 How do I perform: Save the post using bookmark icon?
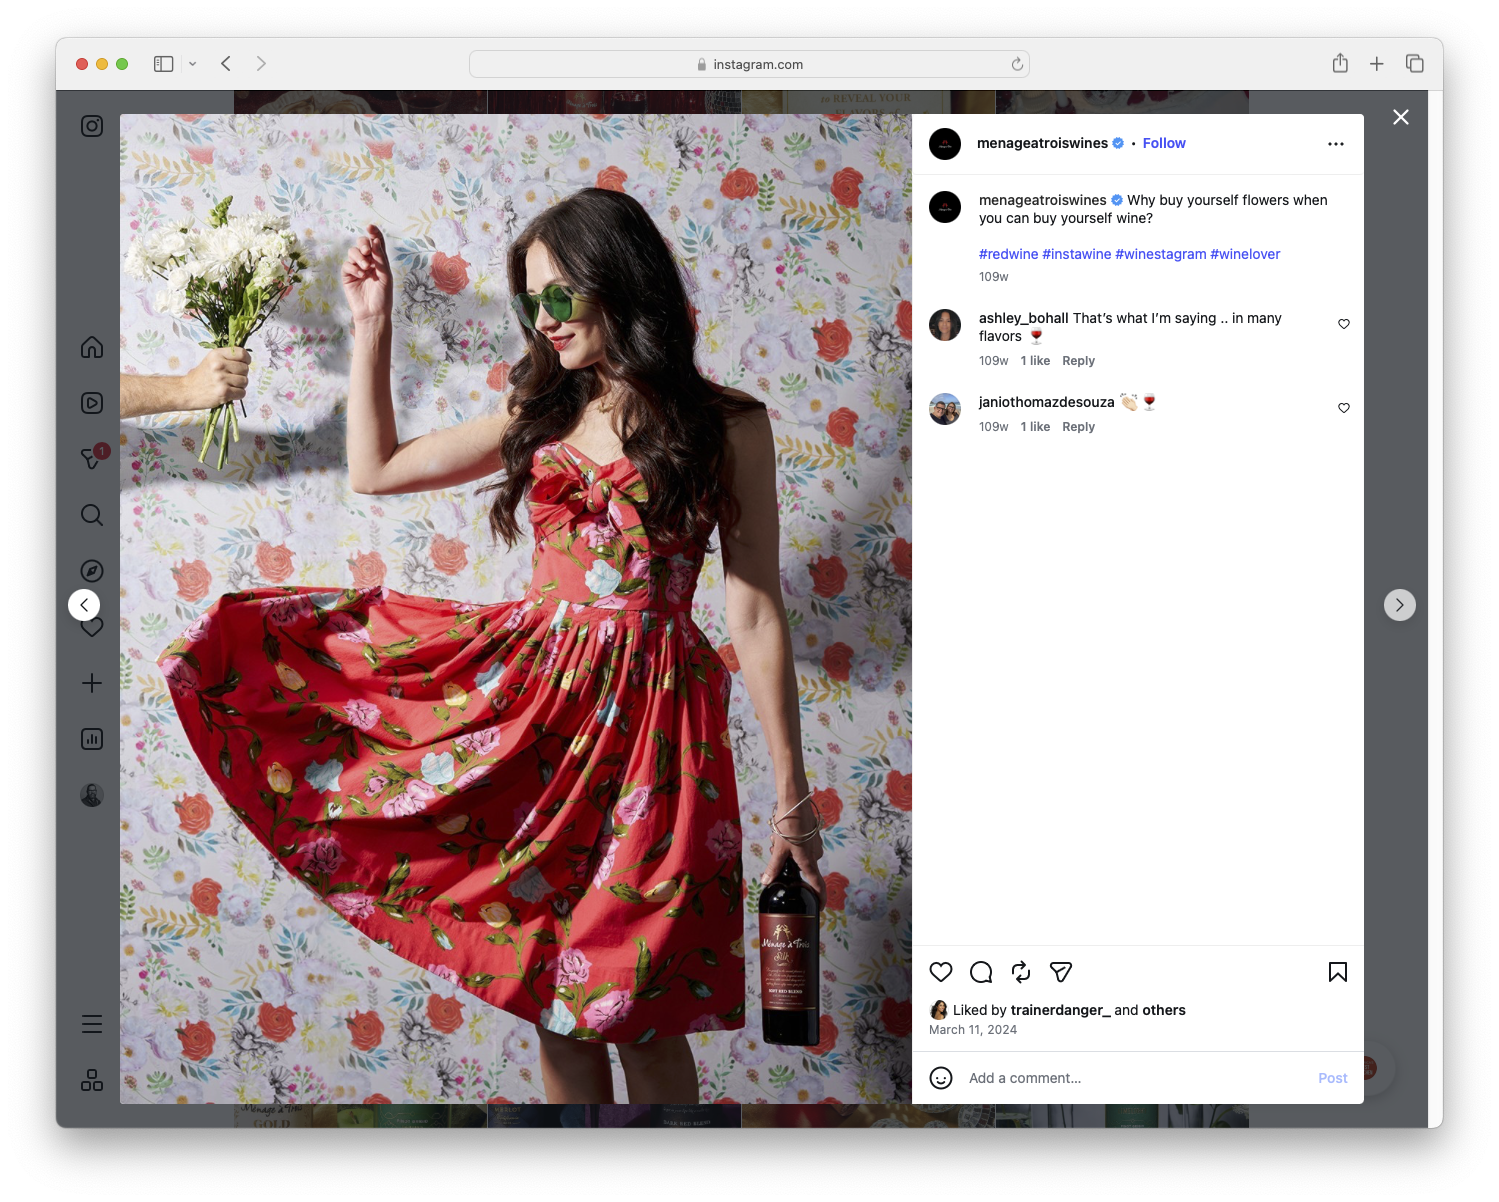tap(1337, 971)
